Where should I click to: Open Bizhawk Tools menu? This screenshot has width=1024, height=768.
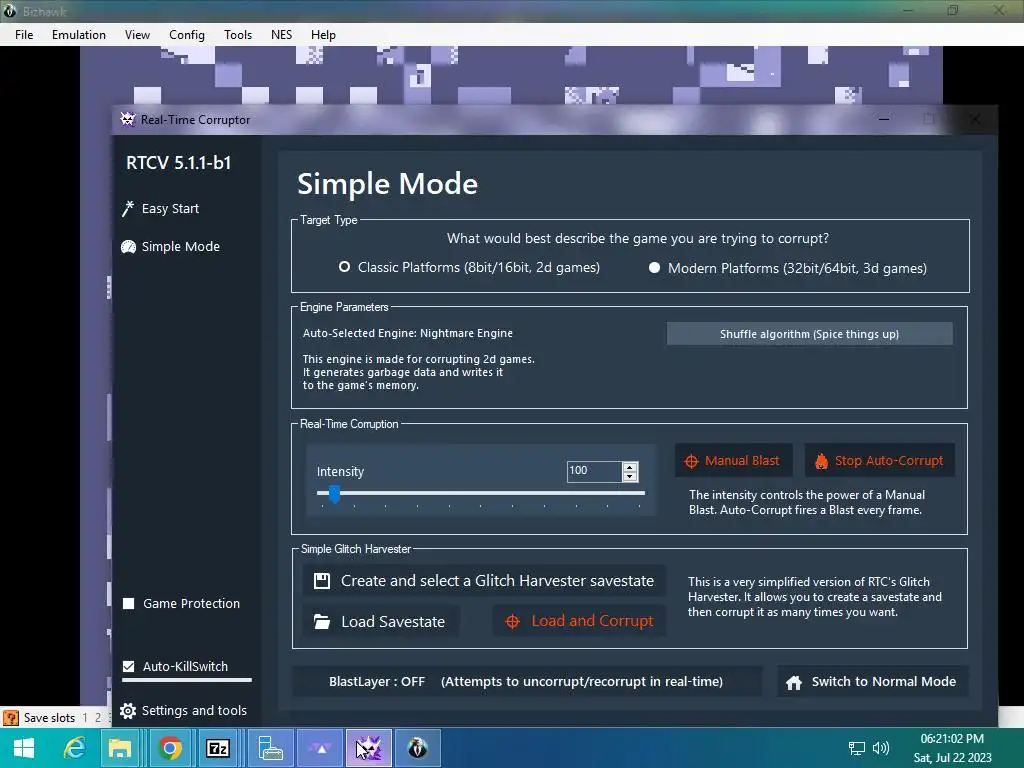[238, 35]
